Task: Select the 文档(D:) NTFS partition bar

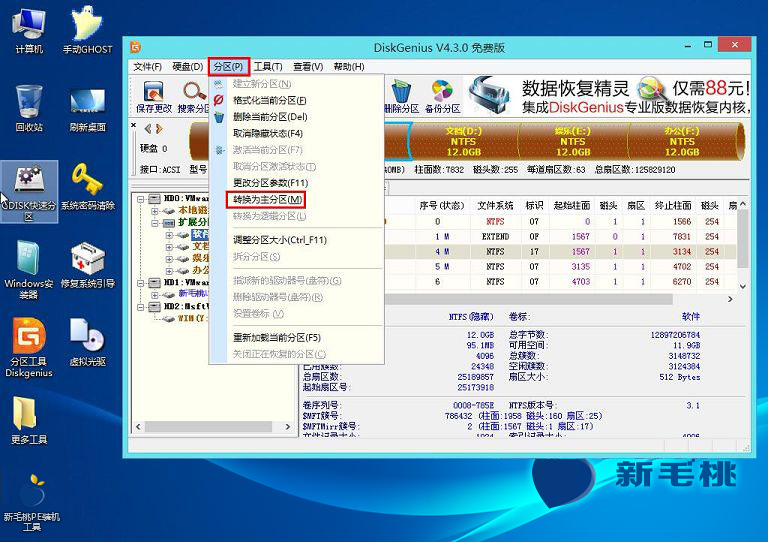Action: pos(463,141)
